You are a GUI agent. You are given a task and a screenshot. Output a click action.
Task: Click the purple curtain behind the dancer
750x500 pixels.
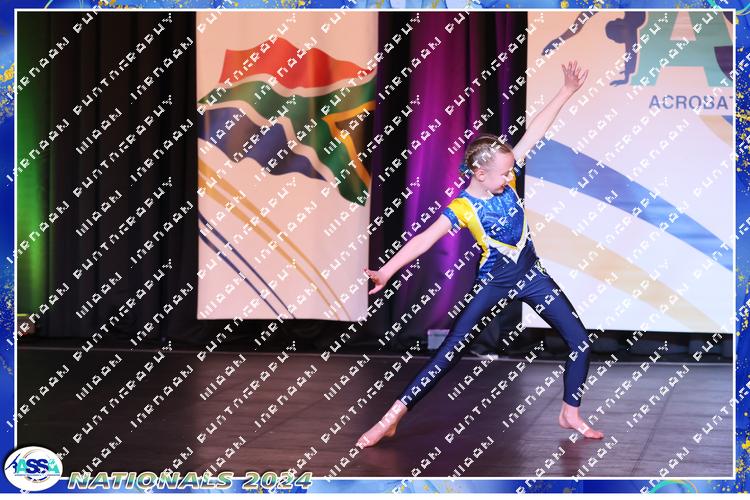420,150
